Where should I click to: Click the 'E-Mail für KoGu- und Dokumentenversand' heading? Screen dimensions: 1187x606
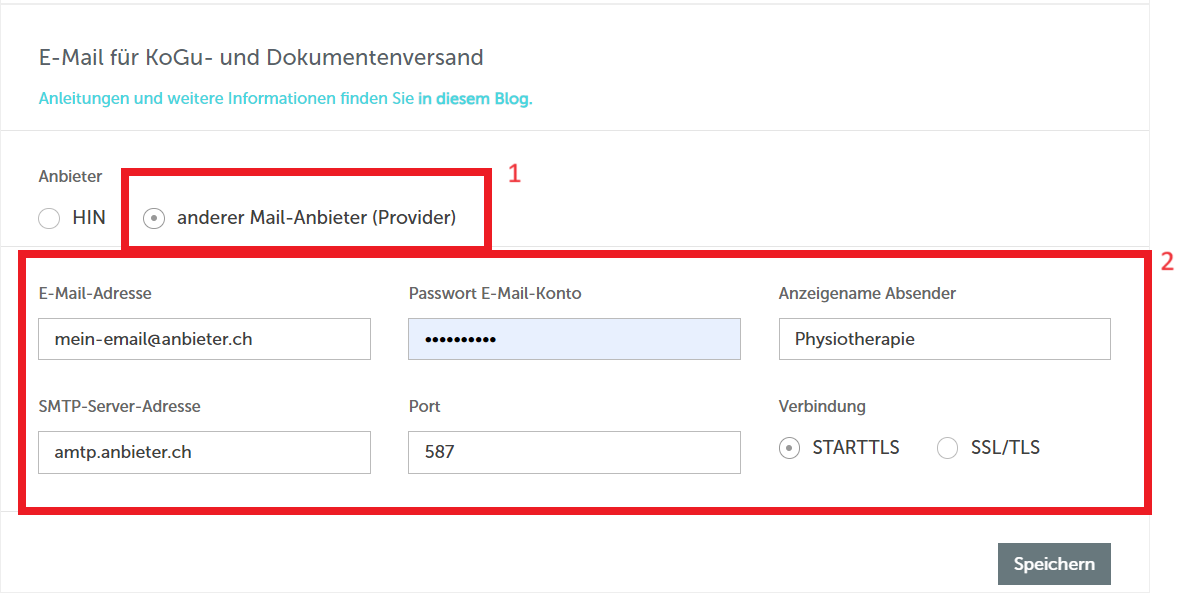261,57
